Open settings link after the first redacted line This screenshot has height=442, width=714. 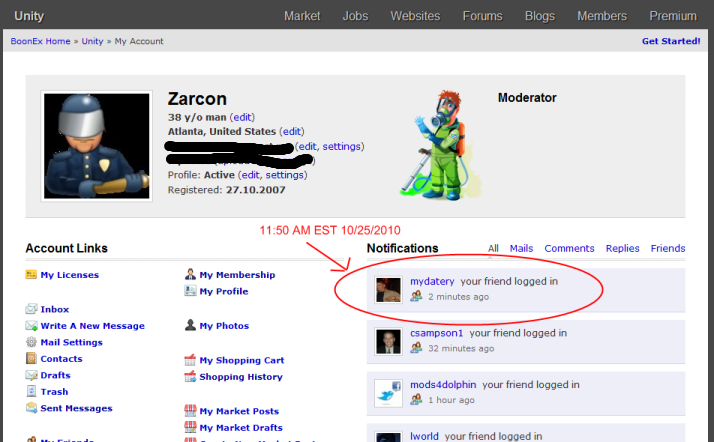pos(342,146)
